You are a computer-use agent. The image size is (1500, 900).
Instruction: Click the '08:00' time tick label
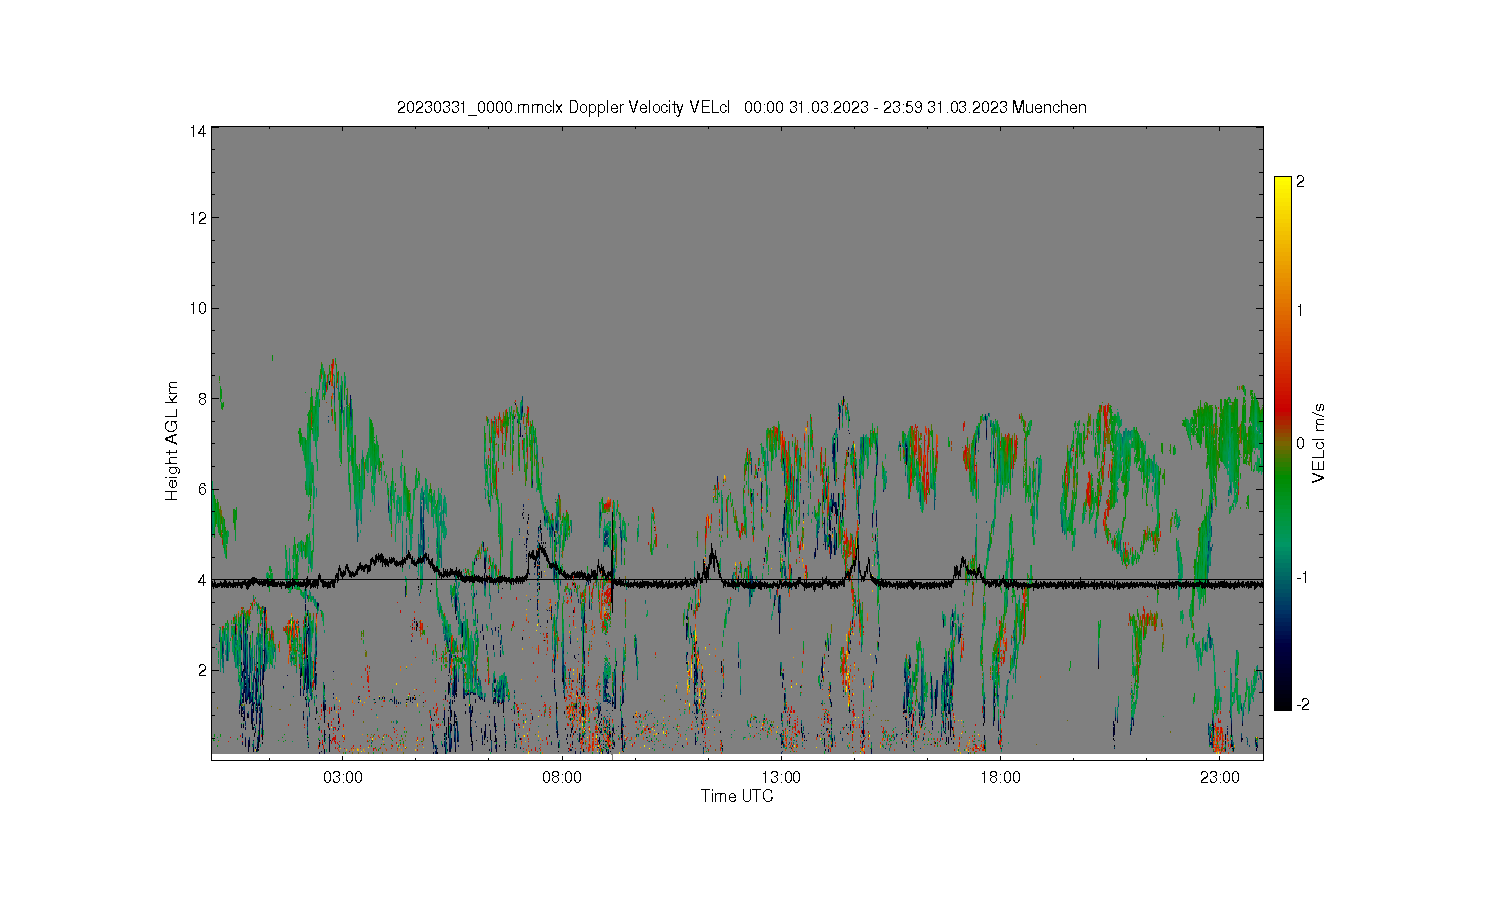(x=562, y=777)
